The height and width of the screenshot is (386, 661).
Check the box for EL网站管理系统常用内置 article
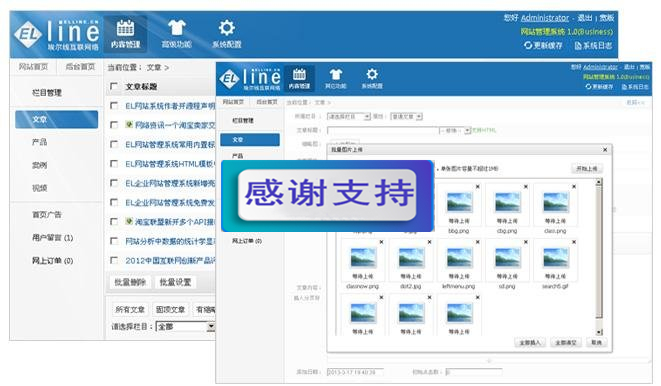114,144
